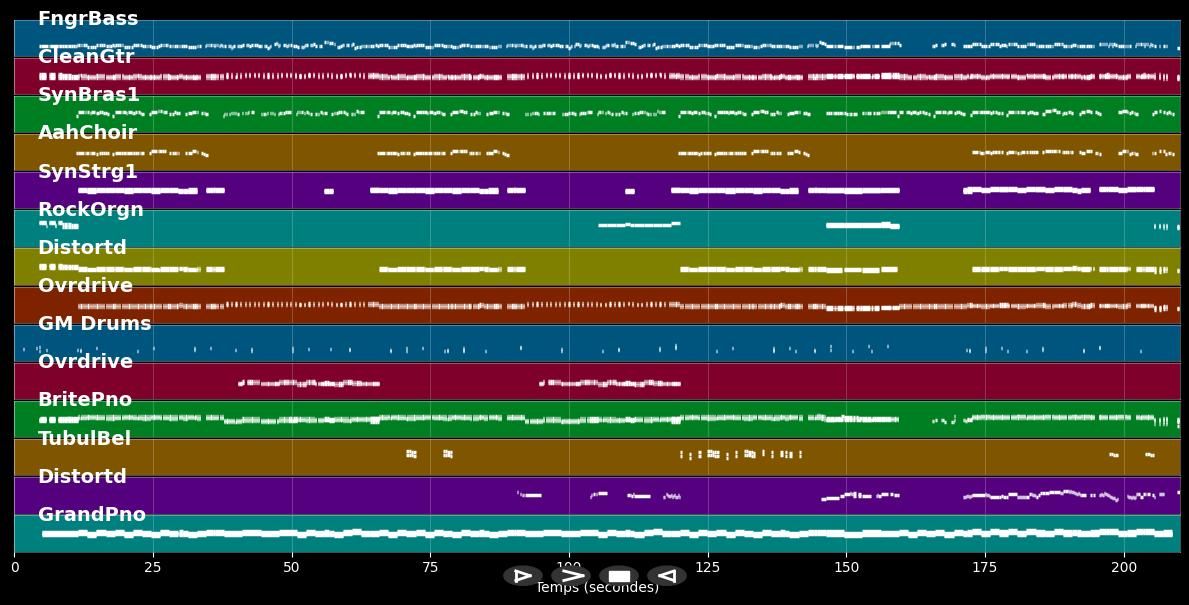Click the GrandPno track name
The width and height of the screenshot is (1189, 605).
click(x=92, y=515)
